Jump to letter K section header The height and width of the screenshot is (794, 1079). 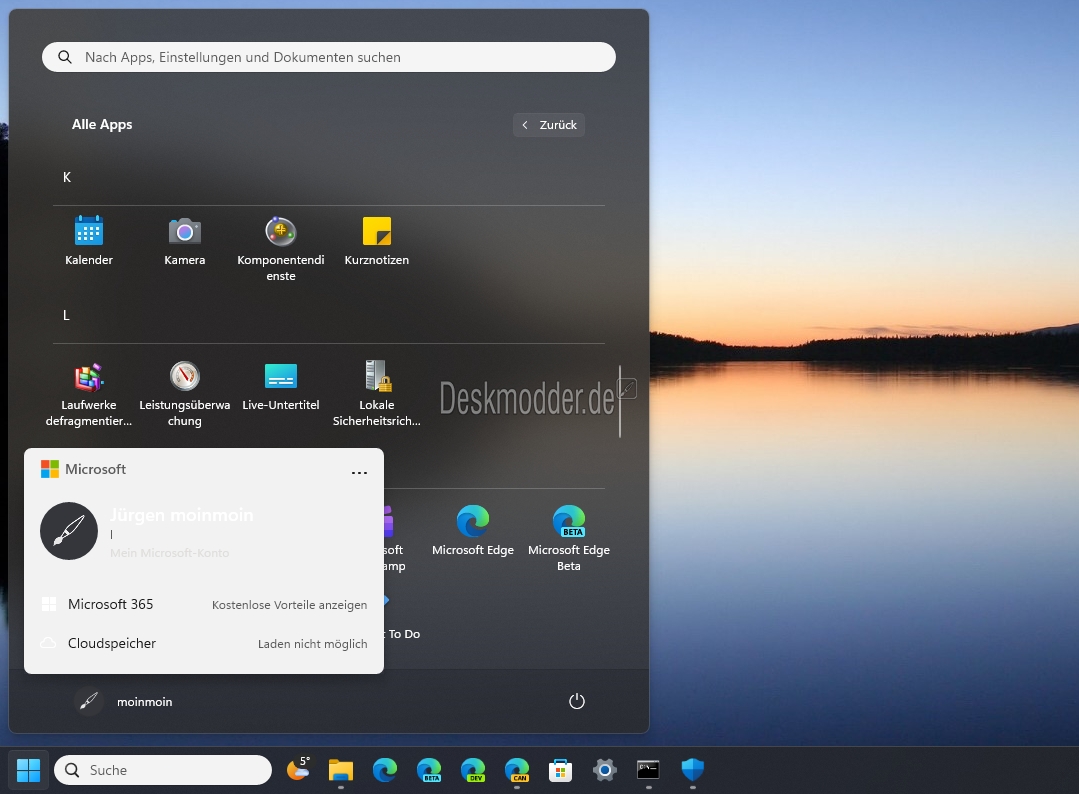tap(67, 178)
